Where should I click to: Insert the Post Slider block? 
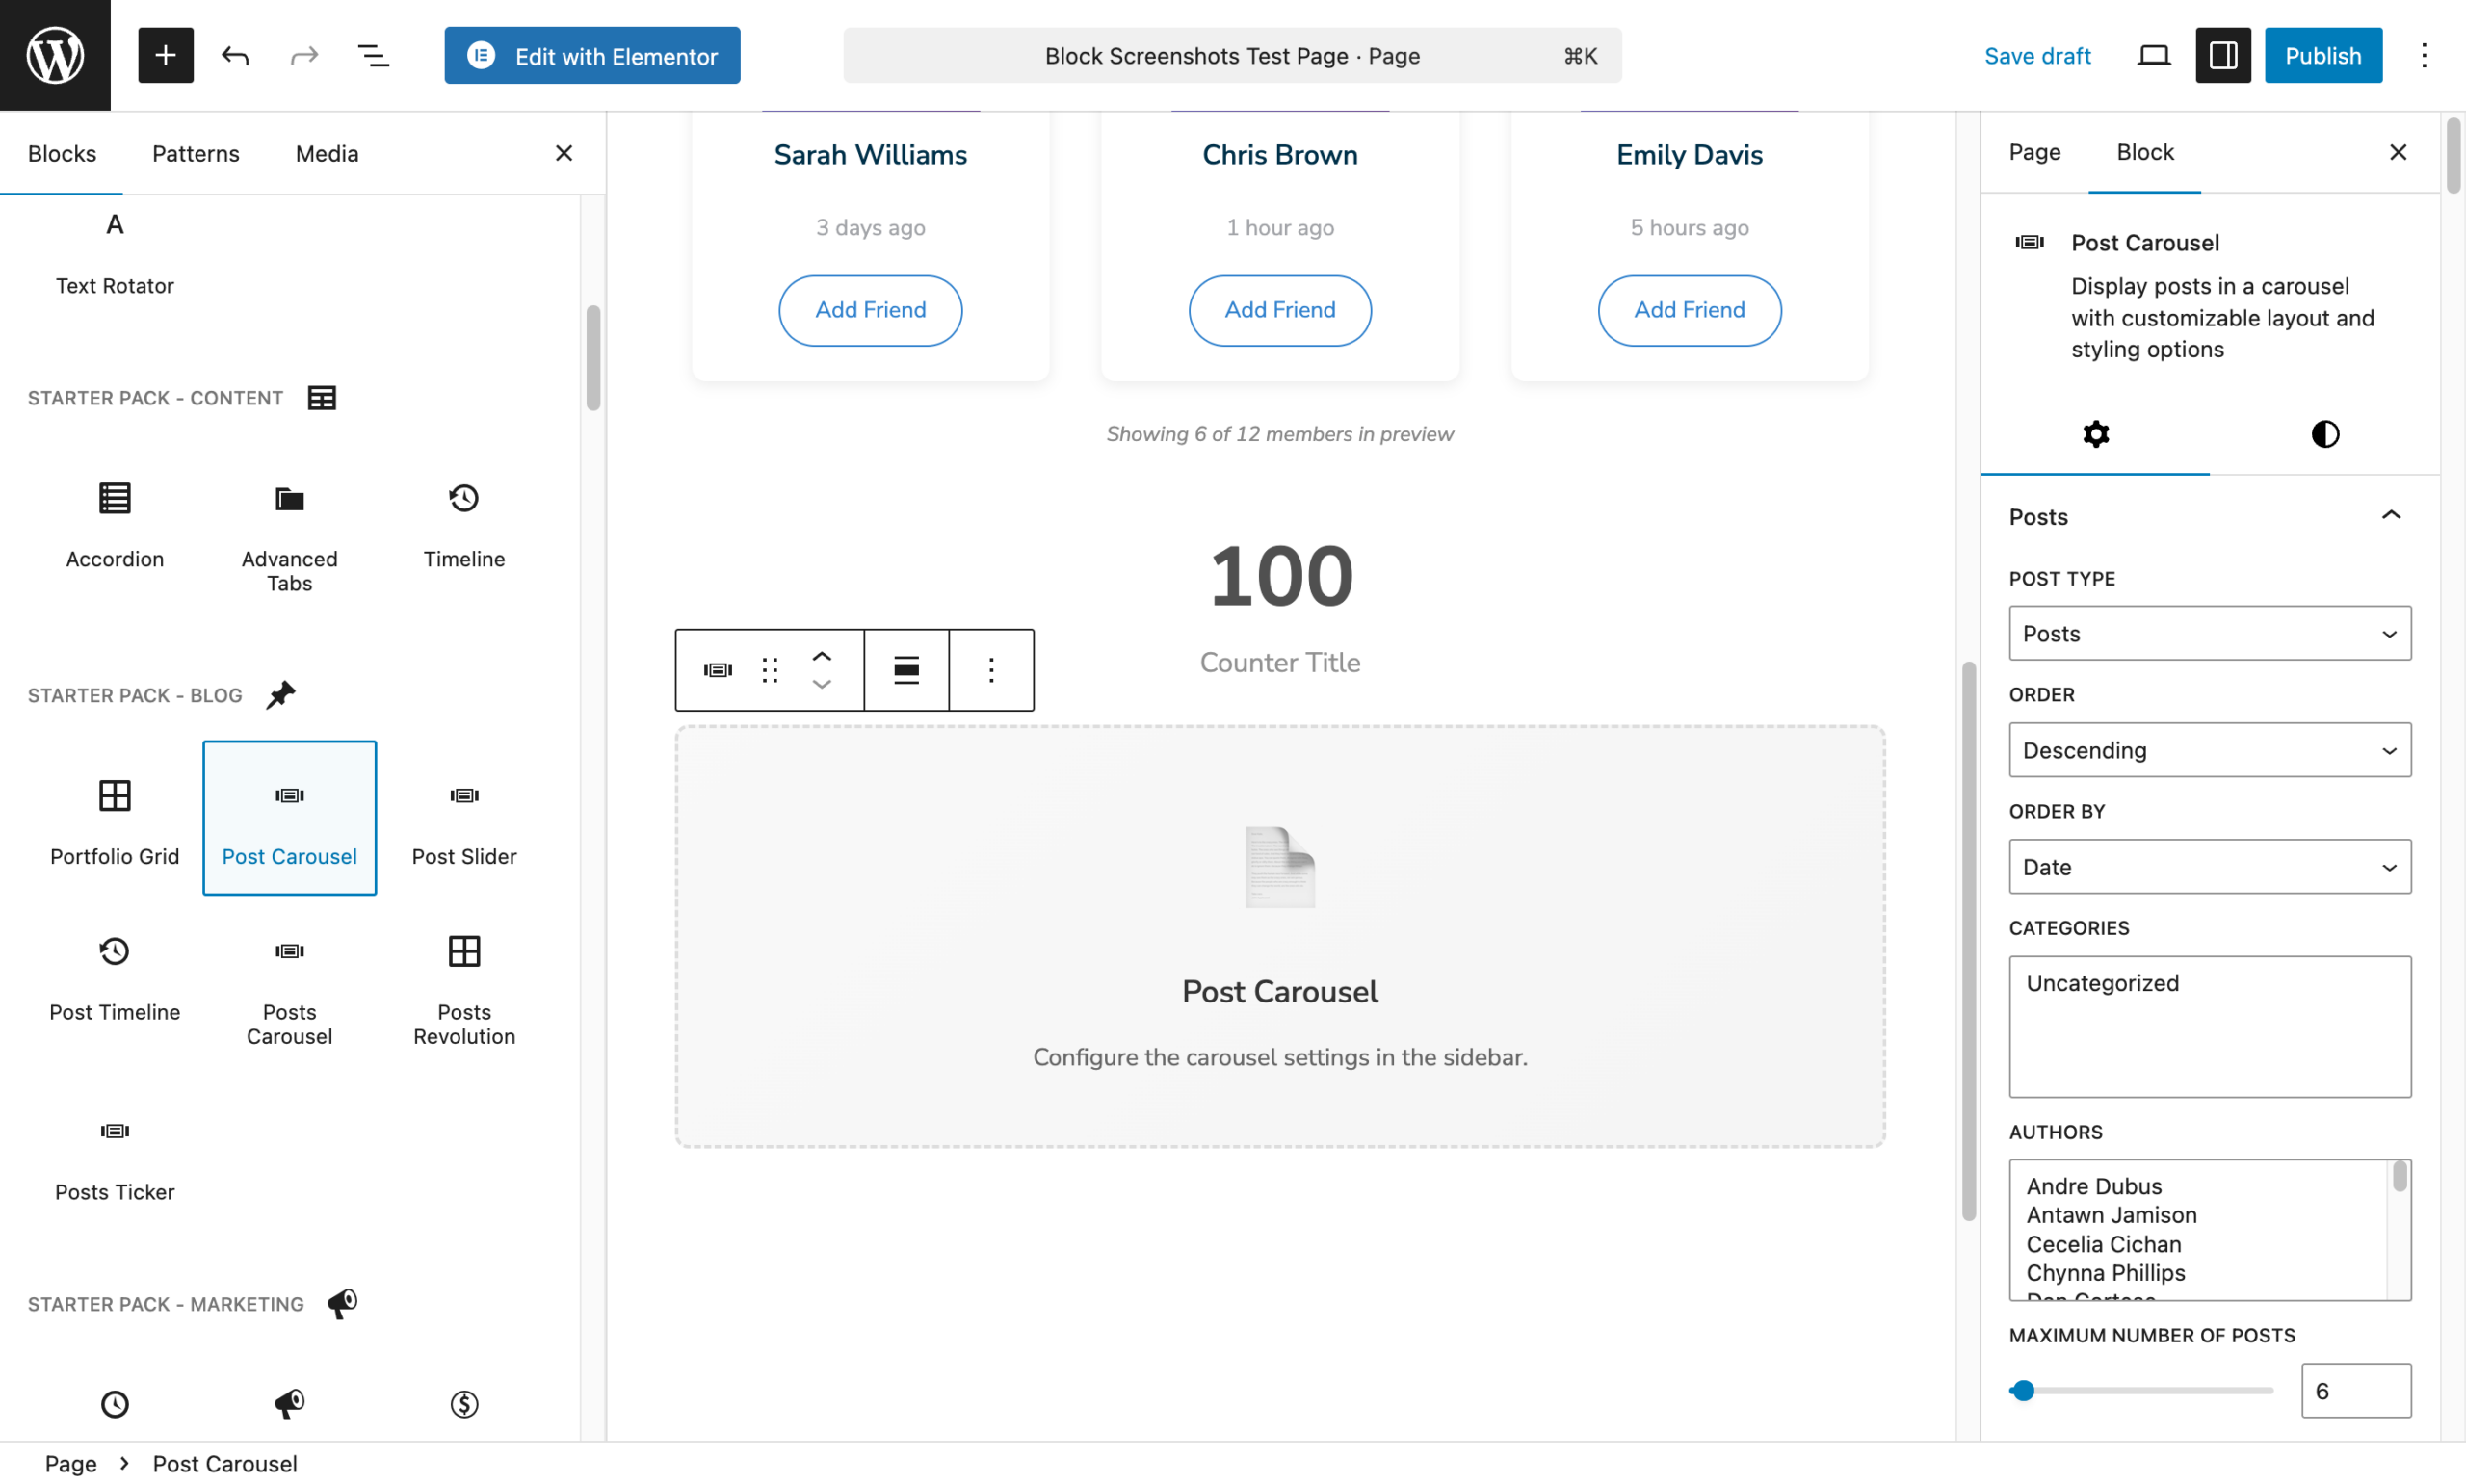[x=463, y=820]
